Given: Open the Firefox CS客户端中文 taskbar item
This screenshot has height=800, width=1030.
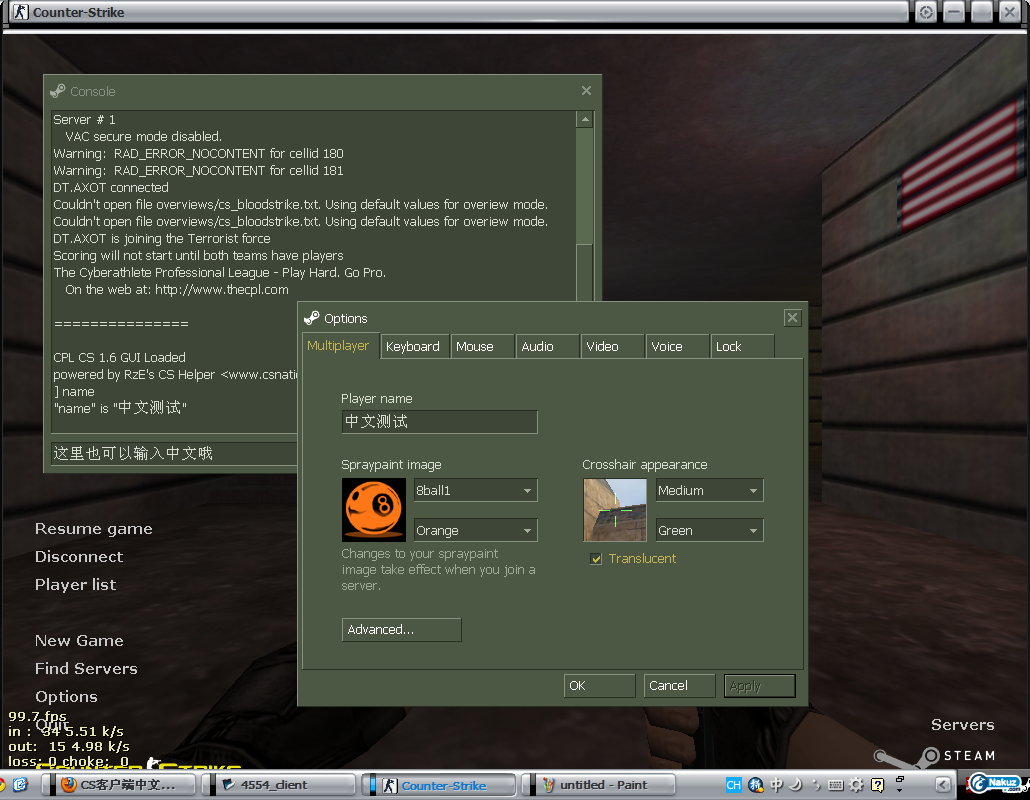Looking at the screenshot, I should pos(120,785).
